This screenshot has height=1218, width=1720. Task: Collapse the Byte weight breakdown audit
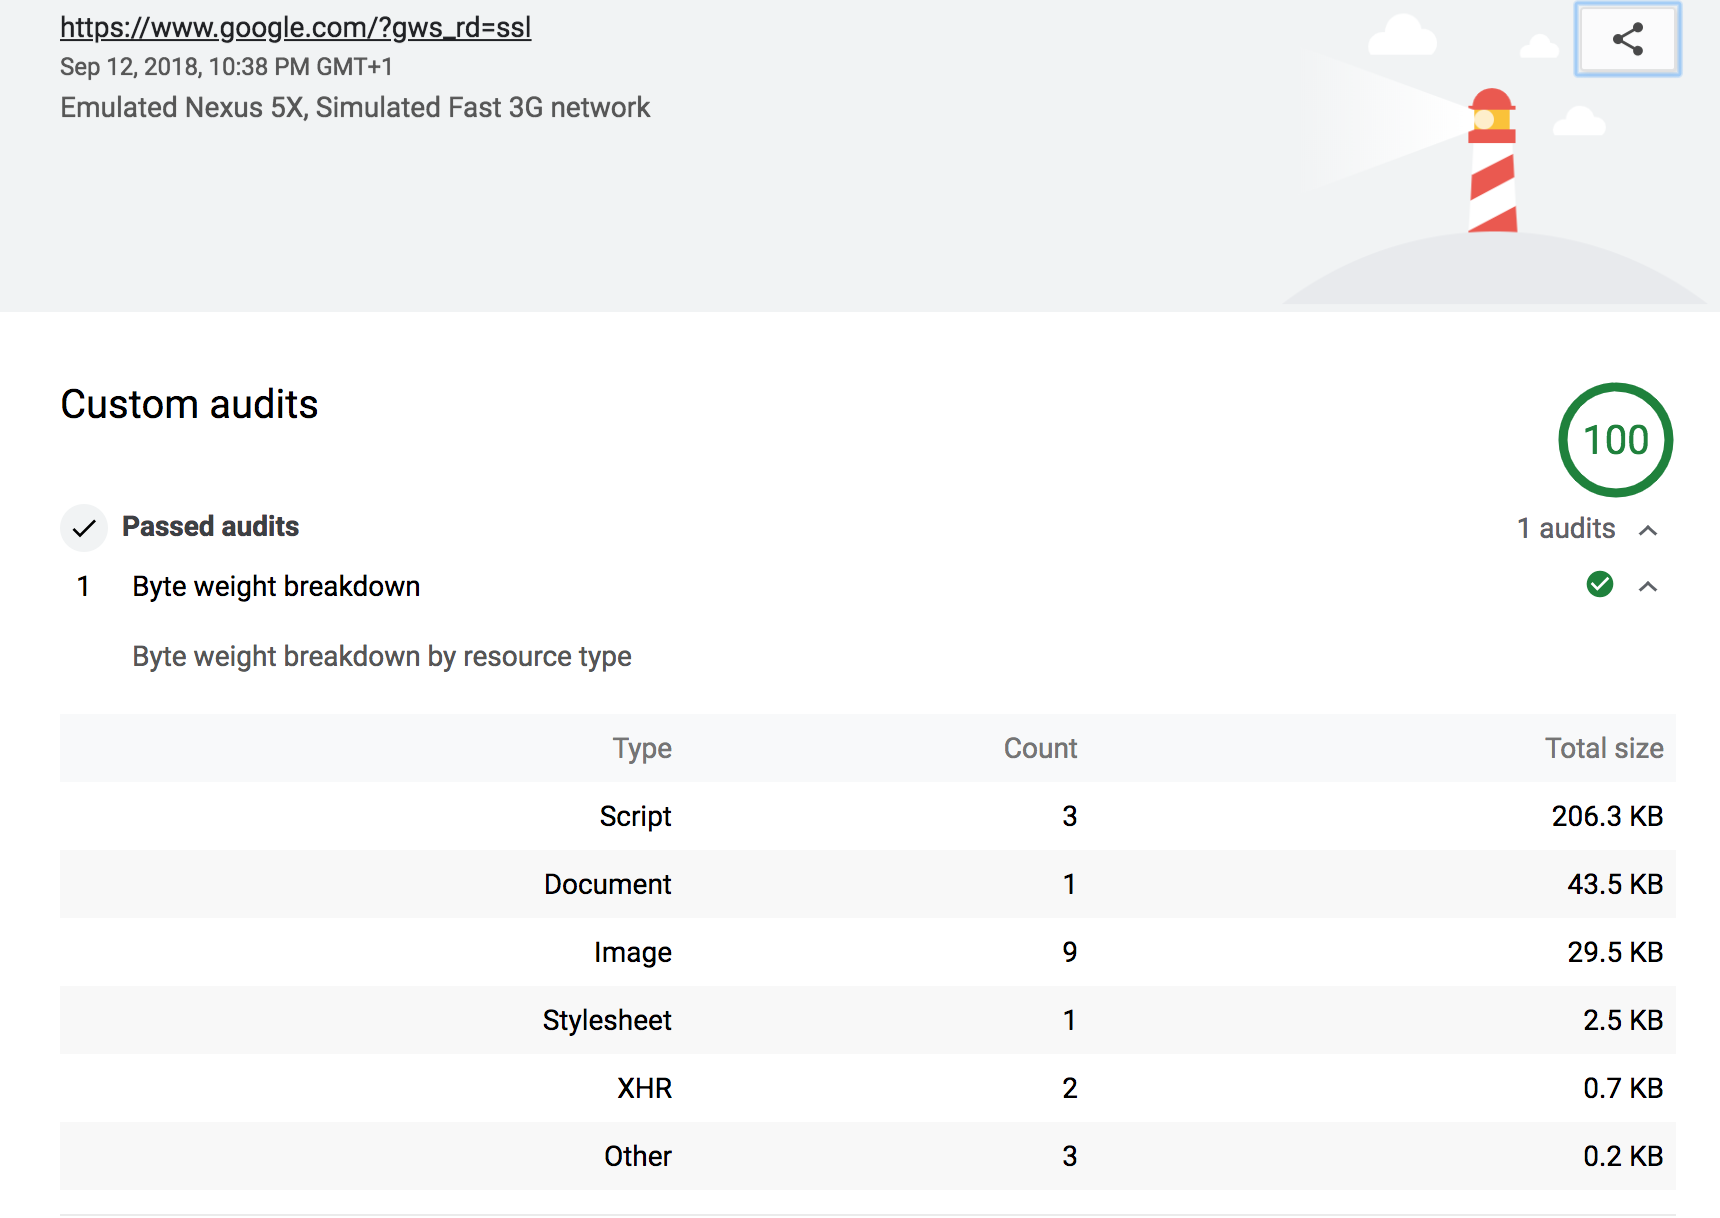[1649, 586]
